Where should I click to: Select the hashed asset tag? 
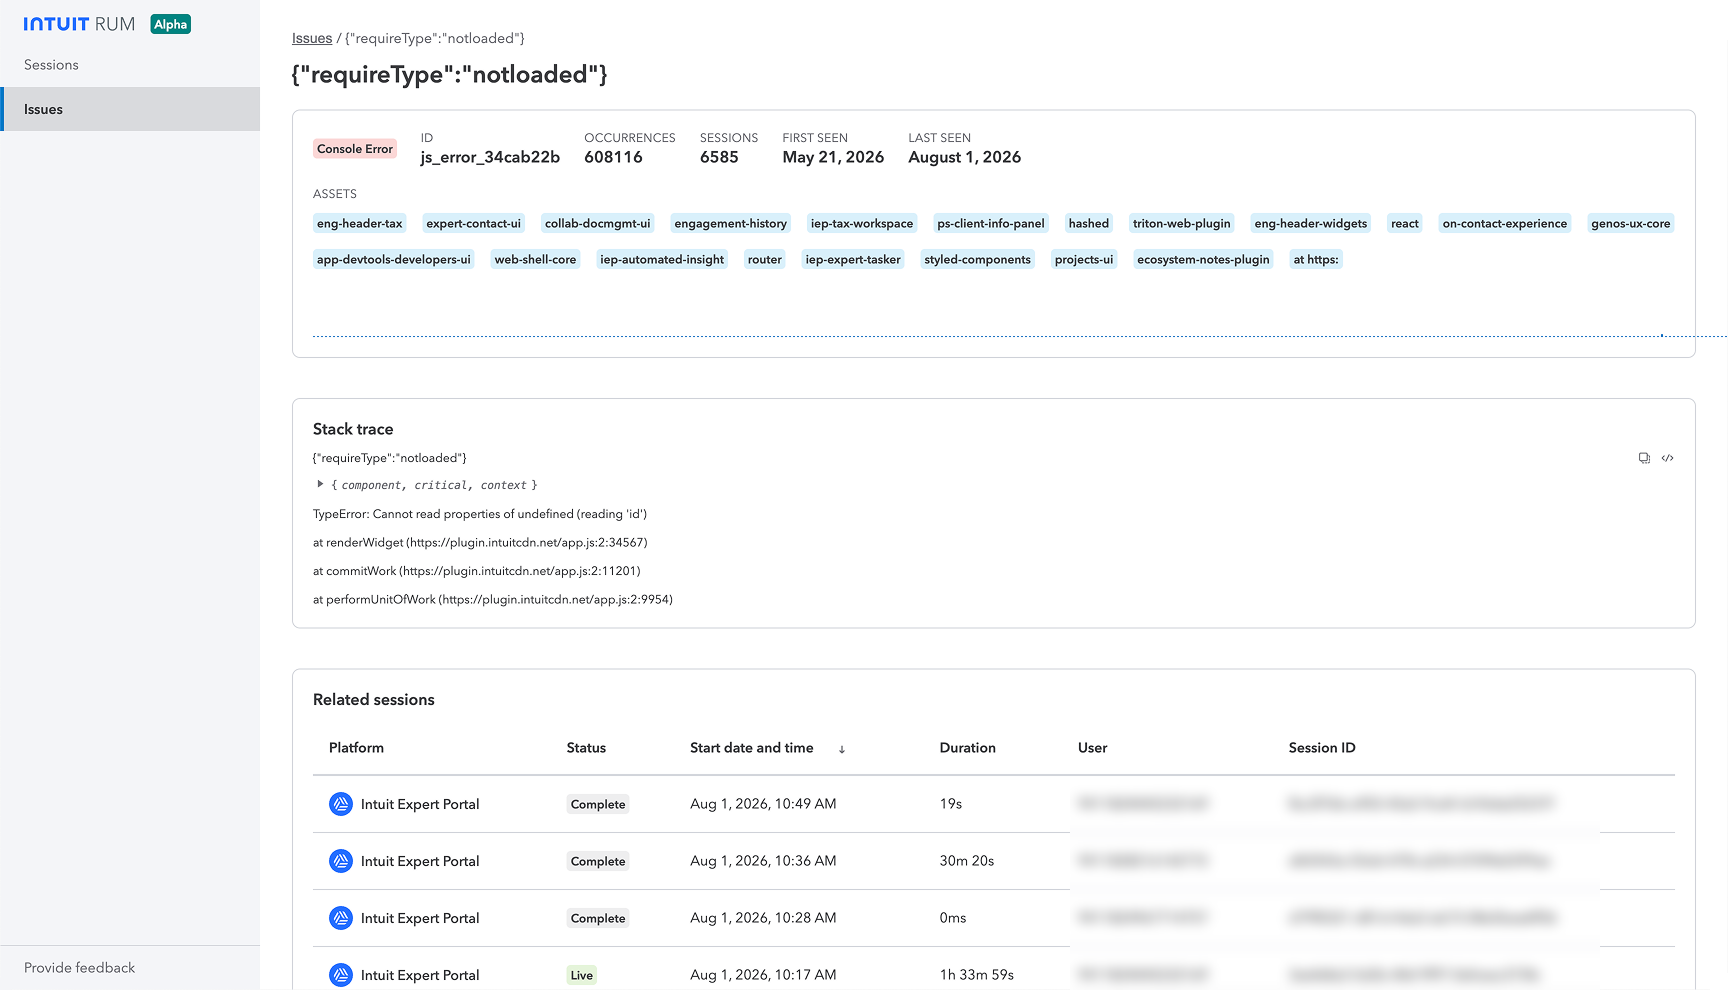[1089, 224]
